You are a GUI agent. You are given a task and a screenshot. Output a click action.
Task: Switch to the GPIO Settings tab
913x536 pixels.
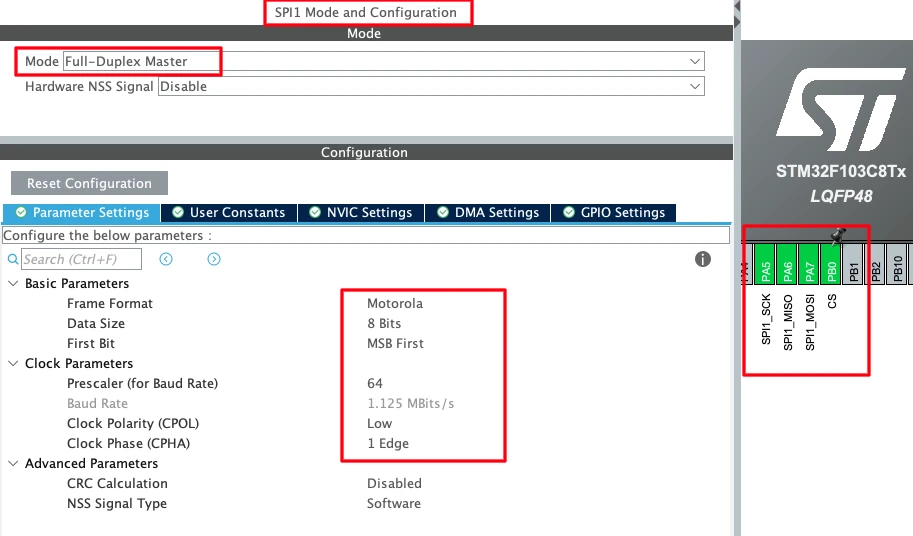click(x=614, y=213)
